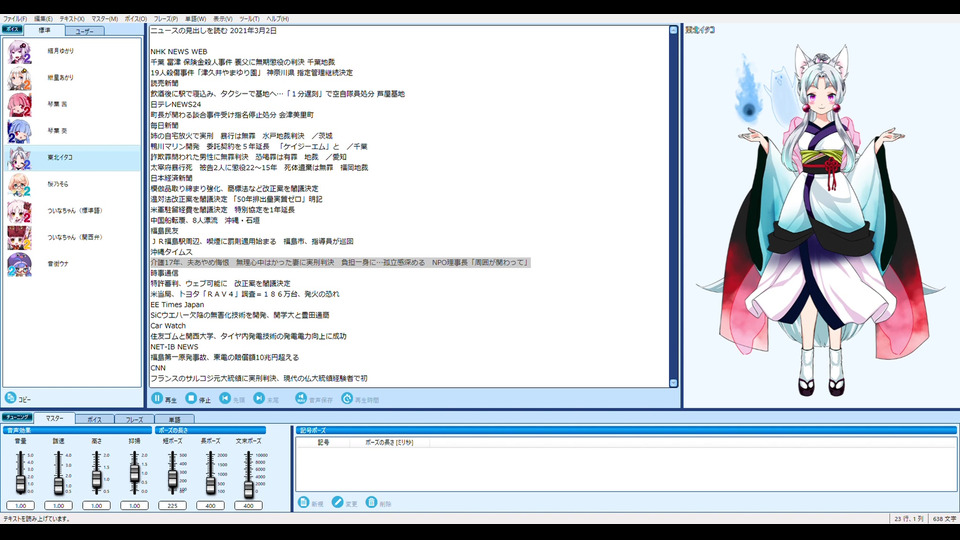Click the 'NET-IB NEWS' line
Viewport: 960px width, 540px height.
click(174, 347)
